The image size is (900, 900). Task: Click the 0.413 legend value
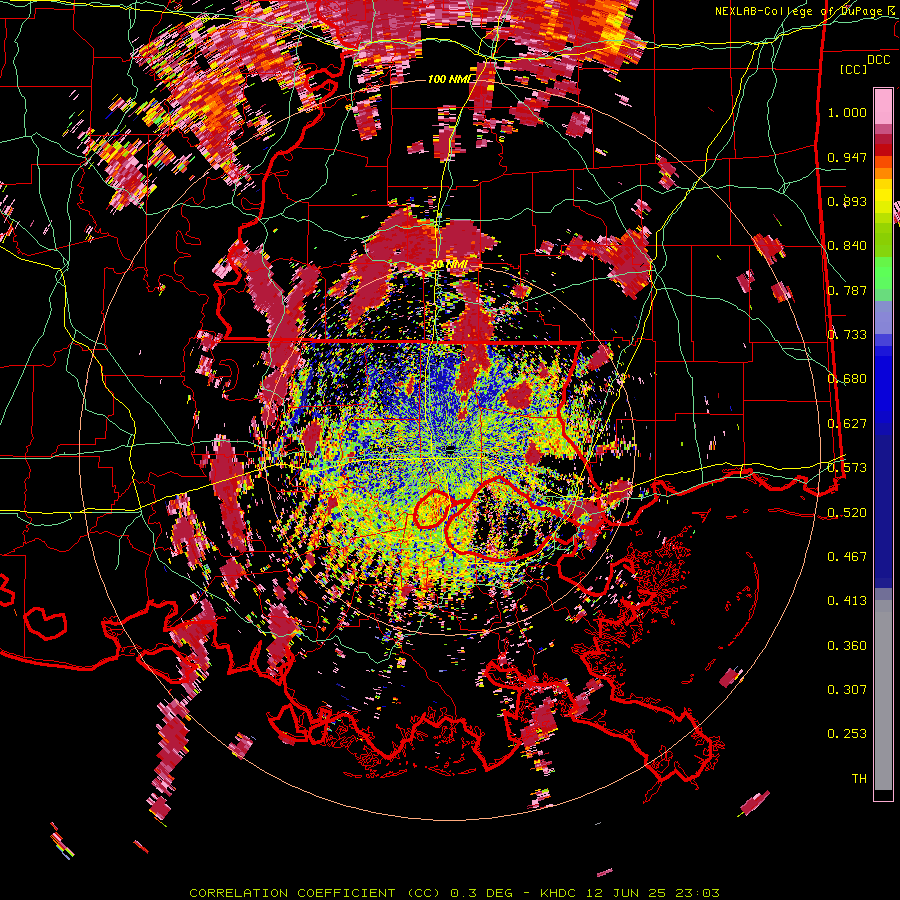pyautogui.click(x=847, y=601)
